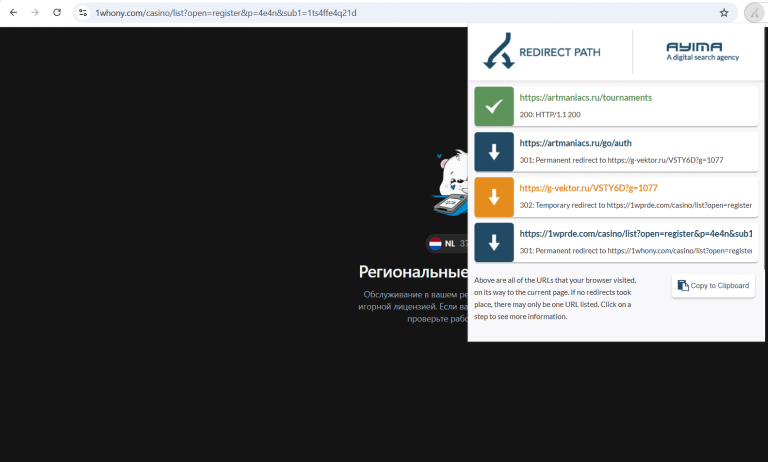This screenshot has height=462, width=768.
Task: Click the '302: Temporary redirect' text
Action: tap(635, 205)
